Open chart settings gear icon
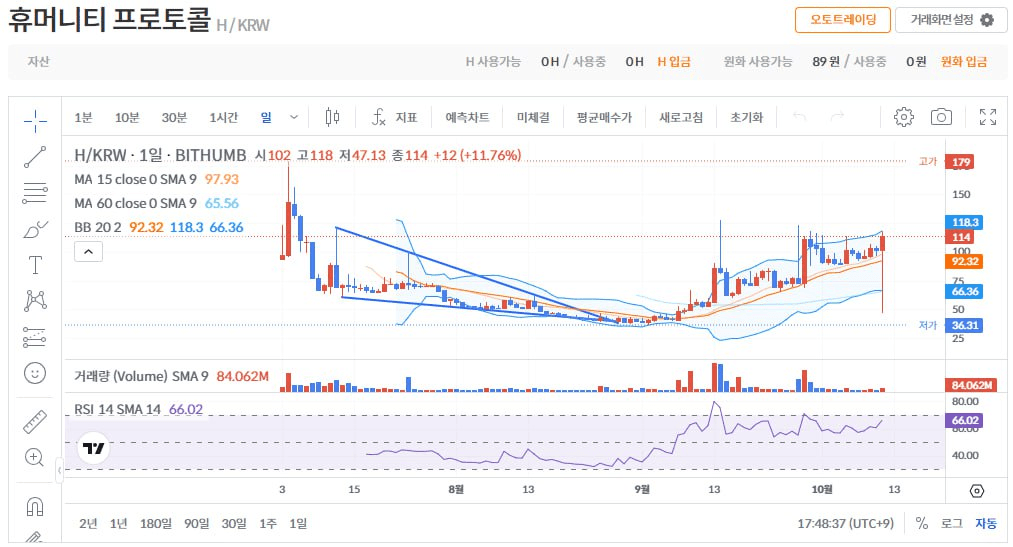1013x547 pixels. [x=904, y=117]
